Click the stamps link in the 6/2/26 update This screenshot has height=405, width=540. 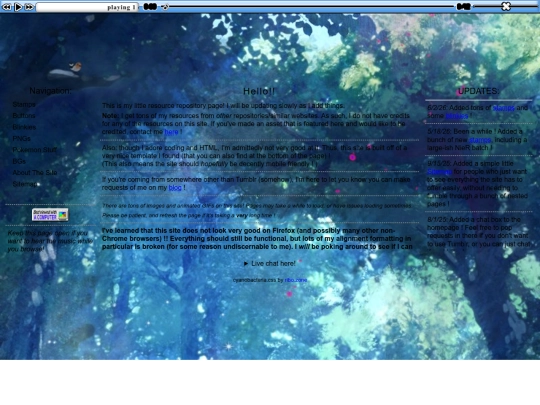point(503,108)
